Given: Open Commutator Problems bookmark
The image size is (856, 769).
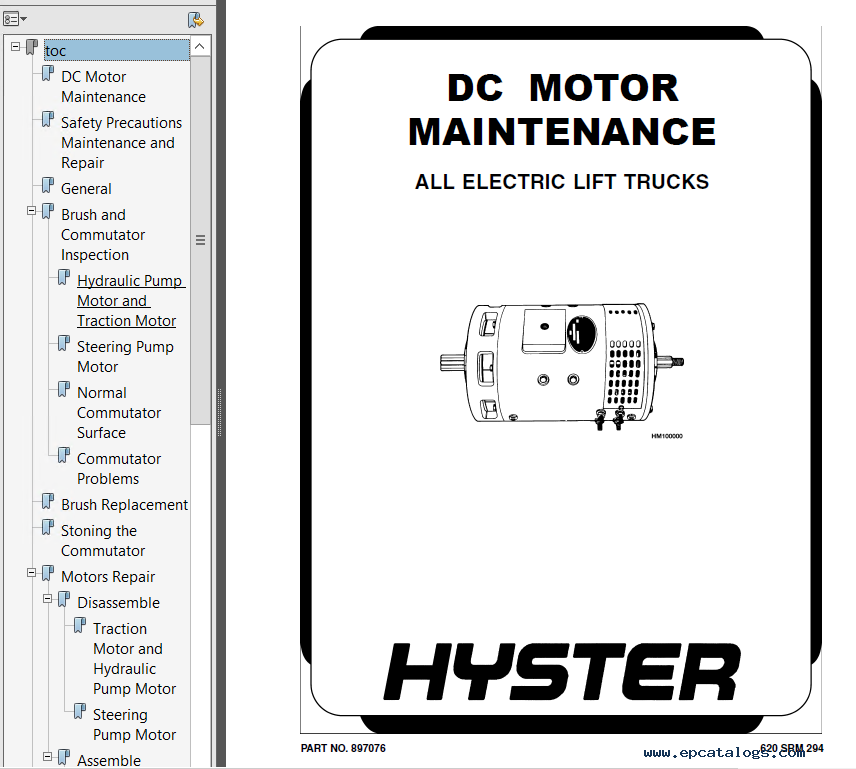Looking at the screenshot, I should 118,468.
